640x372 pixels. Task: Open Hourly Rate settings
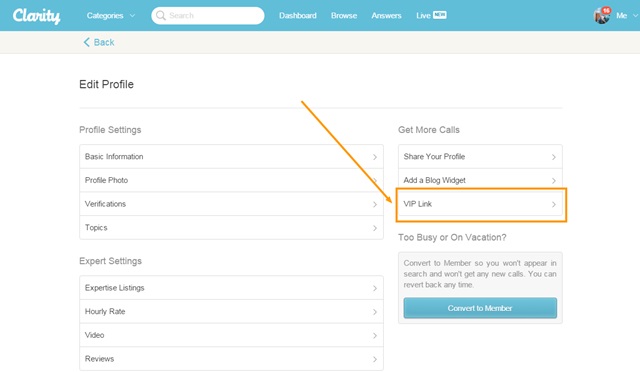tap(231, 311)
